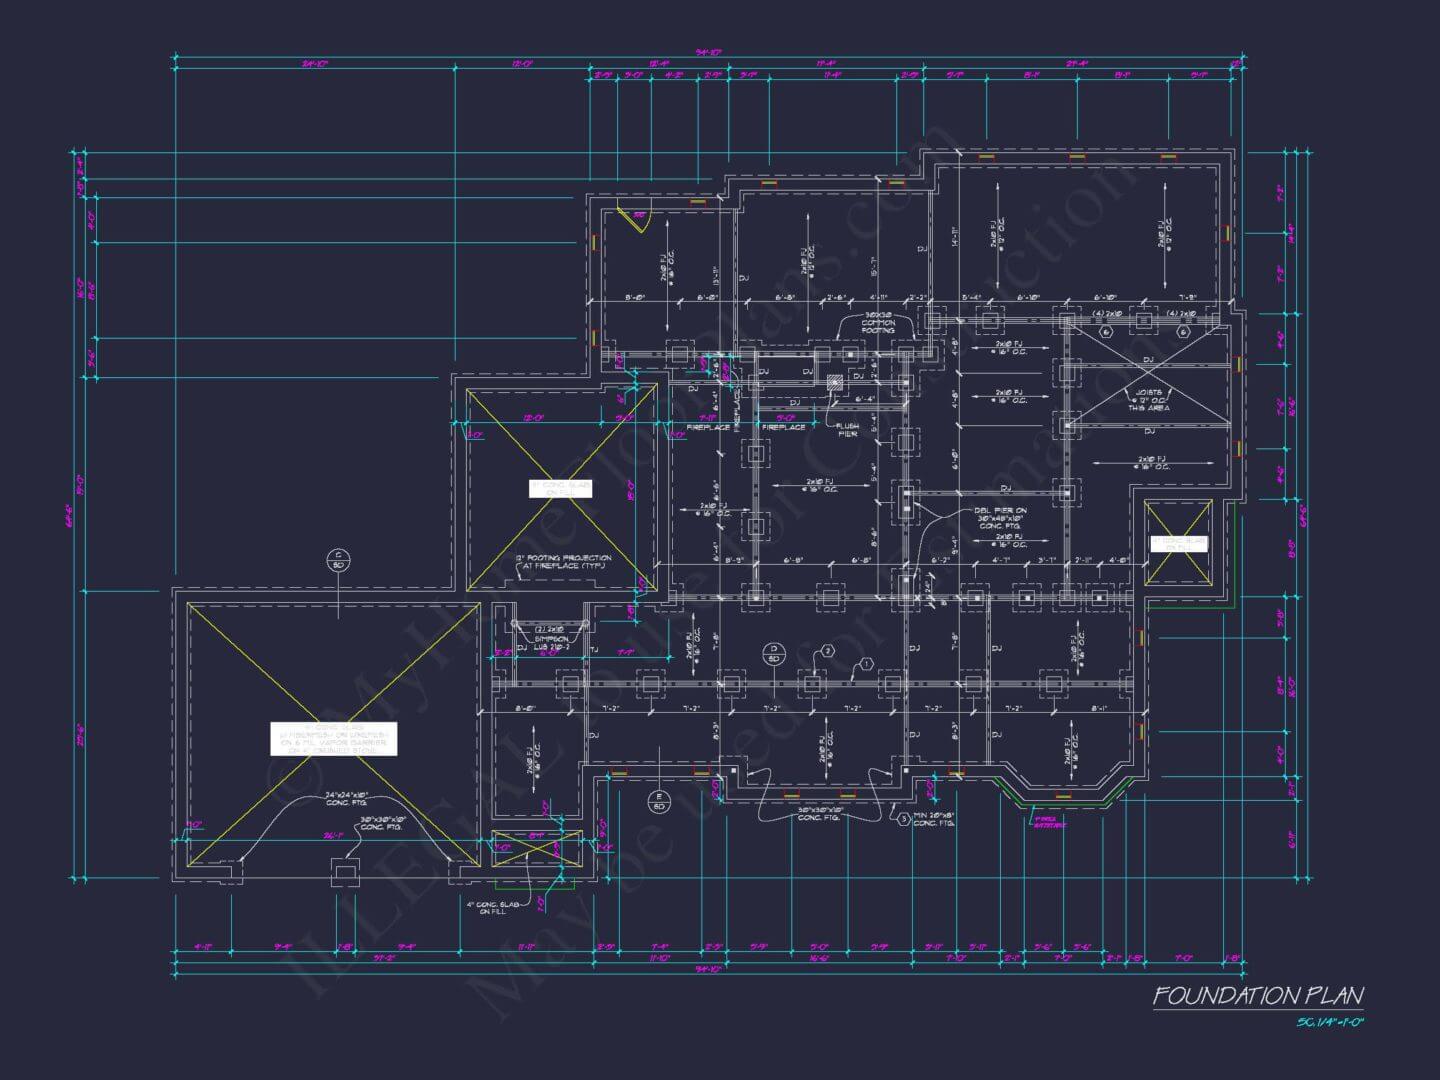Click the right 'FIREPLACE' label next to 5'-0"

pyautogui.click(x=784, y=428)
